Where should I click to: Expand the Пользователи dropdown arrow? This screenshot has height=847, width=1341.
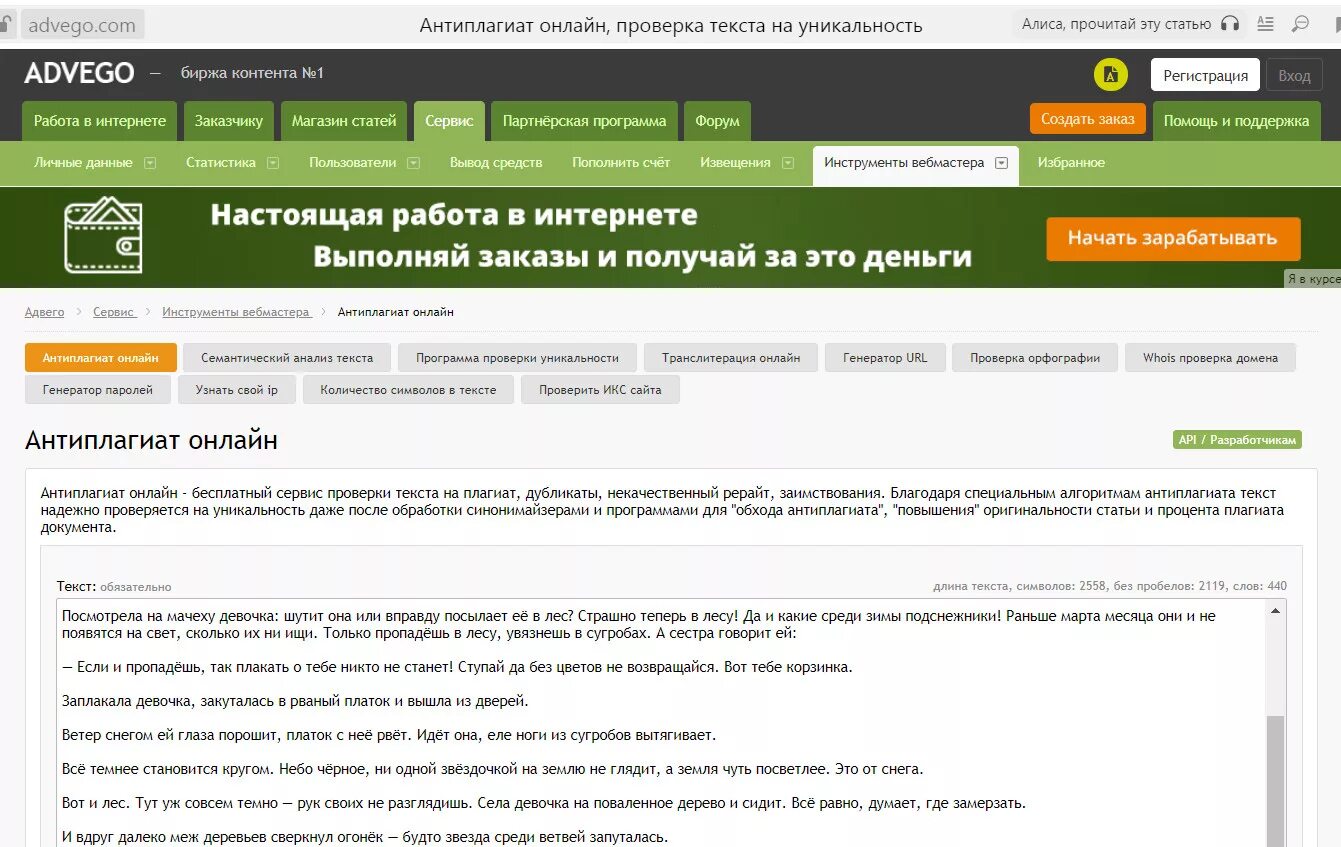coord(413,163)
